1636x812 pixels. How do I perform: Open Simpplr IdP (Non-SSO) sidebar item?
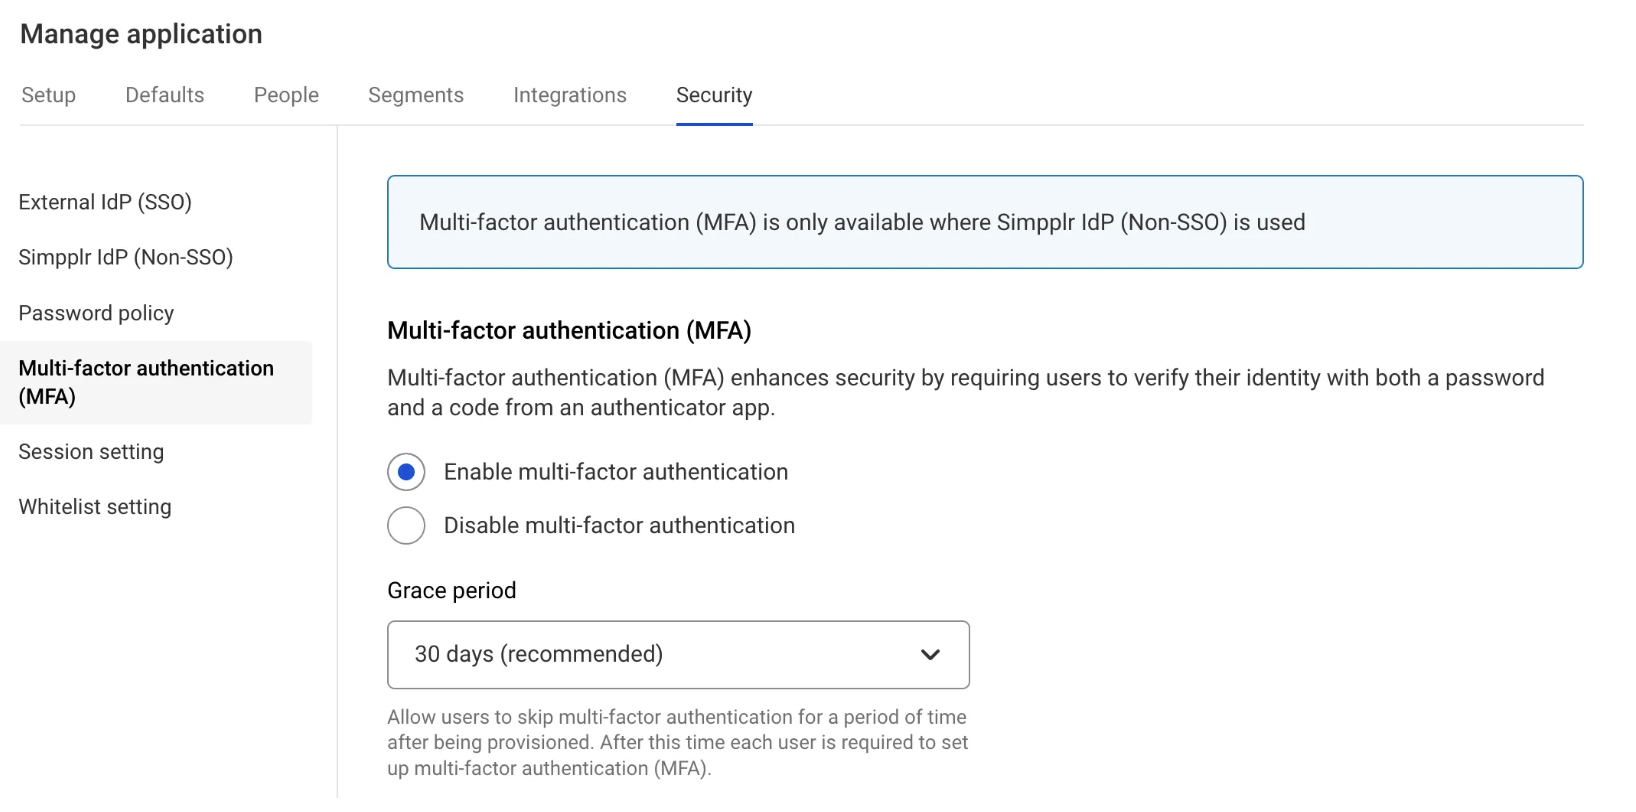(125, 257)
